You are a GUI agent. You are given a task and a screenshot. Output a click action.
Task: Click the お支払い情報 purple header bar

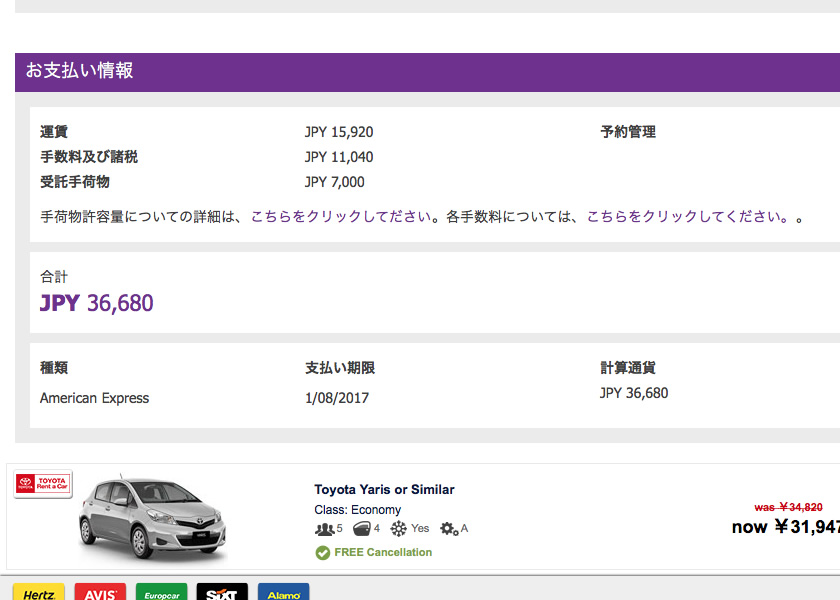click(x=428, y=72)
